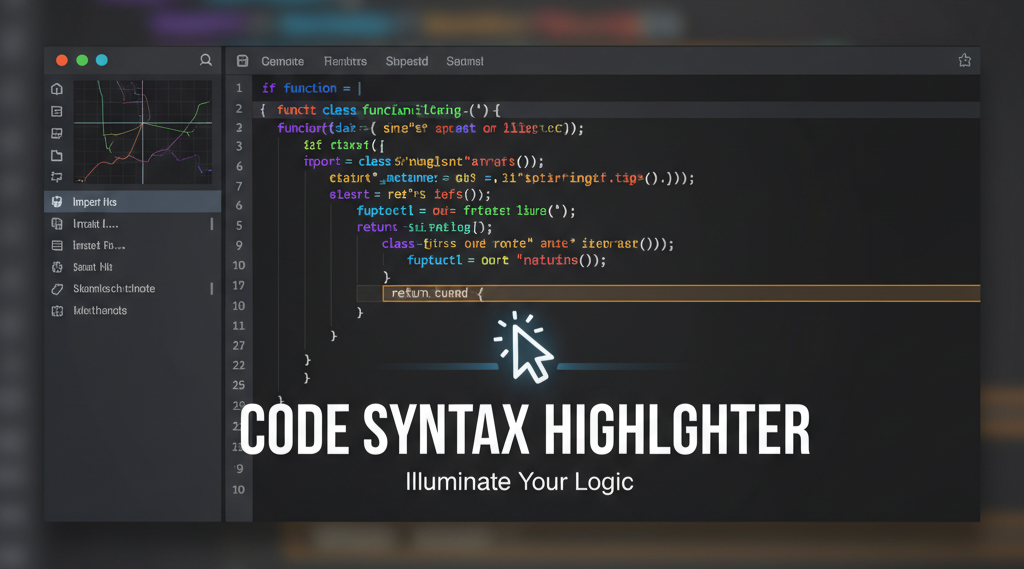Click the red close window dot
This screenshot has width=1024, height=569.
pyautogui.click(x=62, y=60)
